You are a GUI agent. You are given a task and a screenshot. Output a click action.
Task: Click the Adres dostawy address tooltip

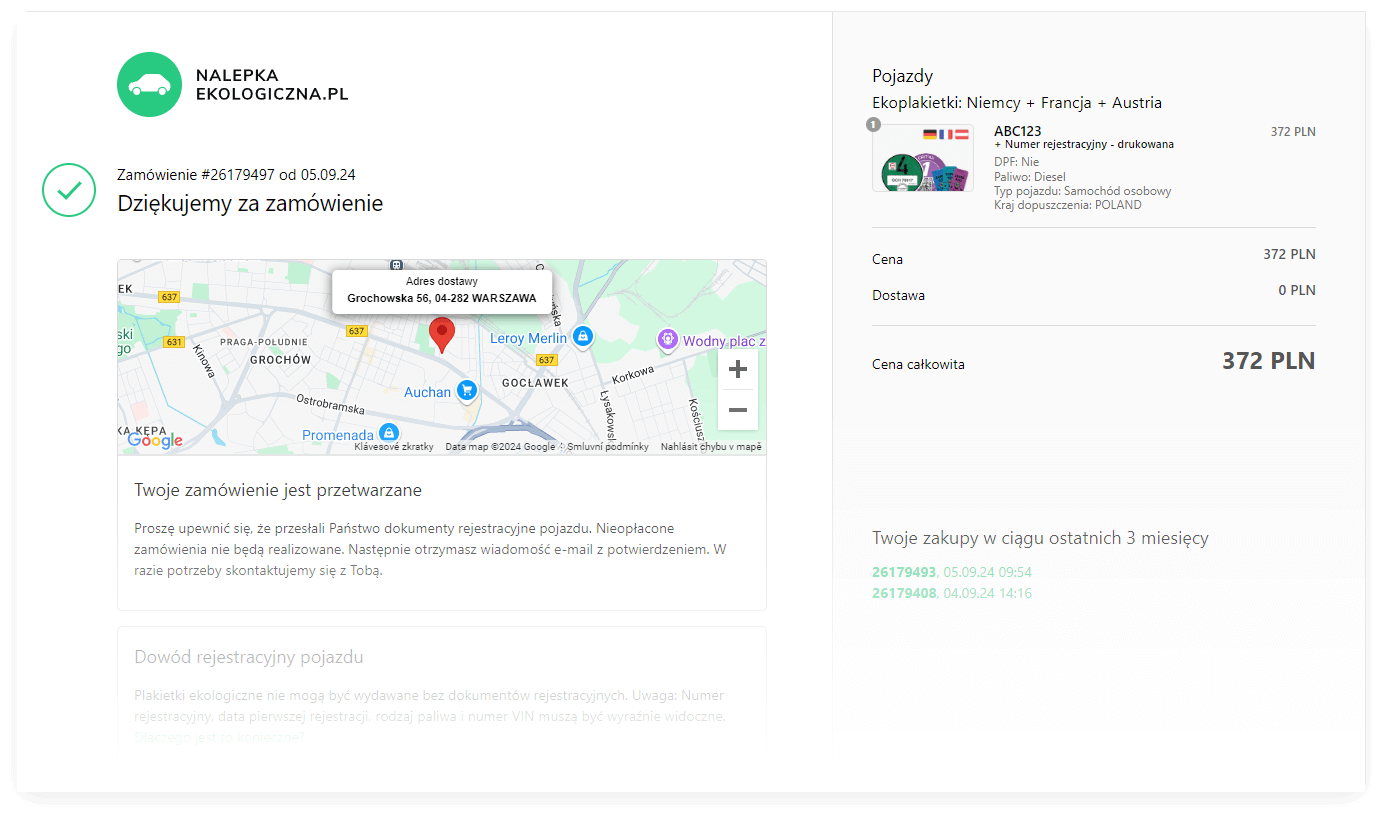point(441,290)
